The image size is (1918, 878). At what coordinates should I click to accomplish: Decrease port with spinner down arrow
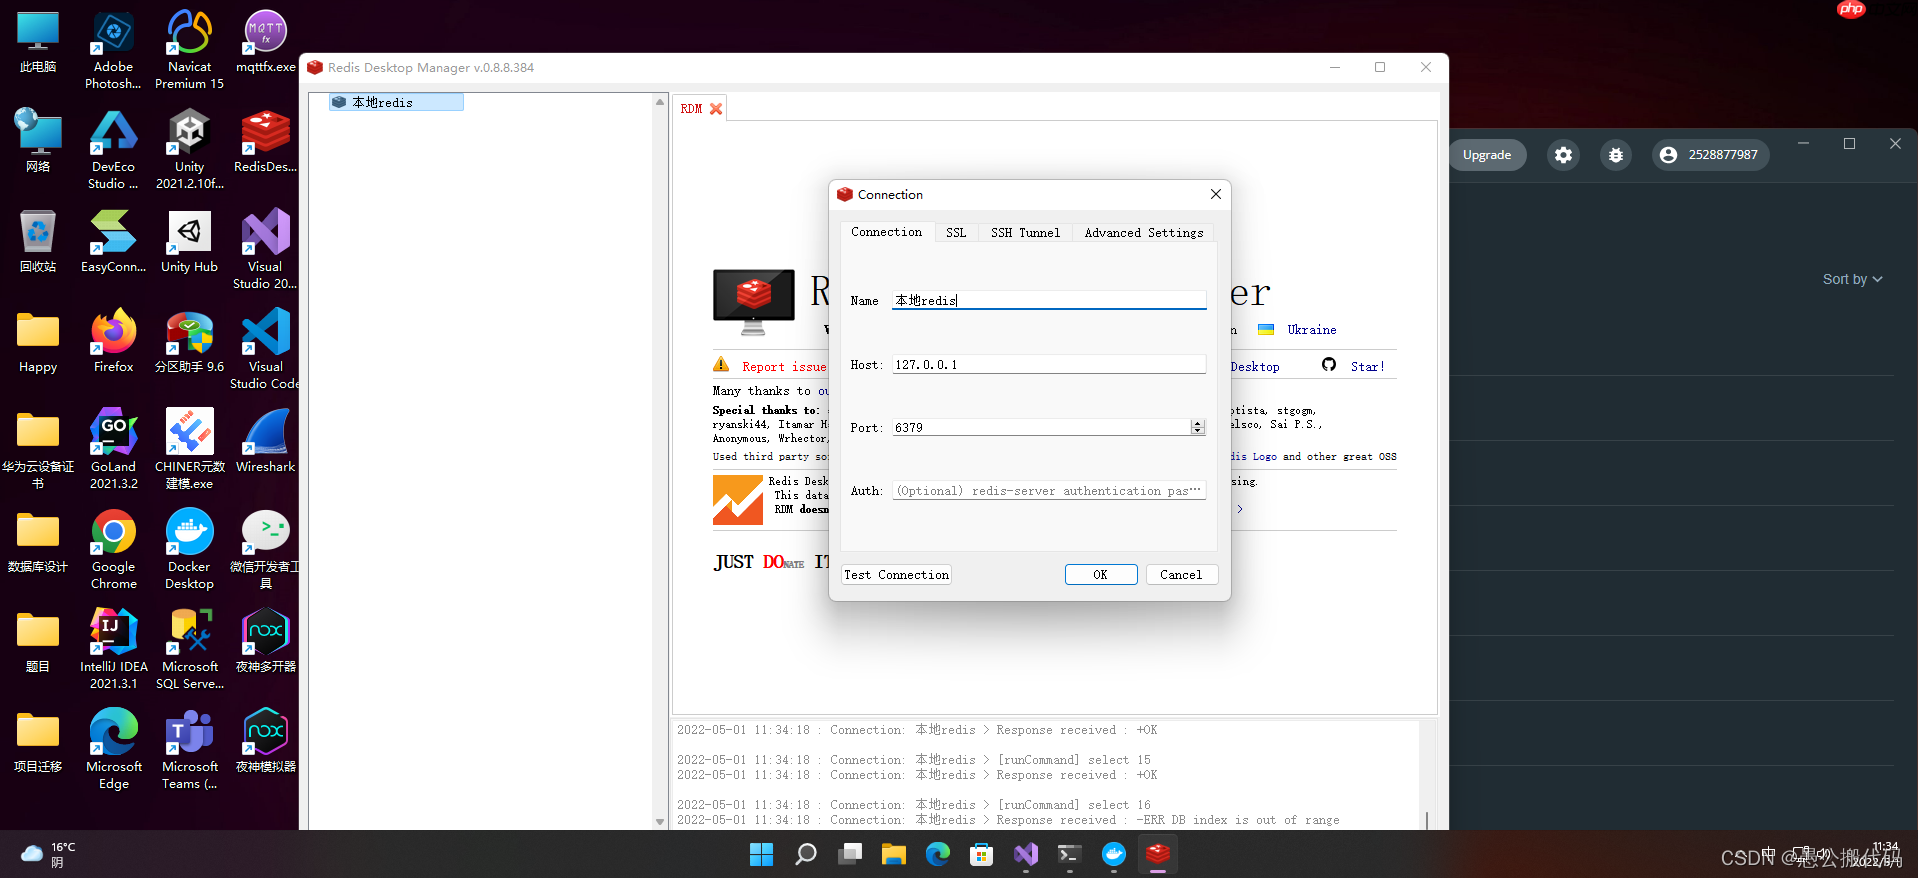(1197, 431)
